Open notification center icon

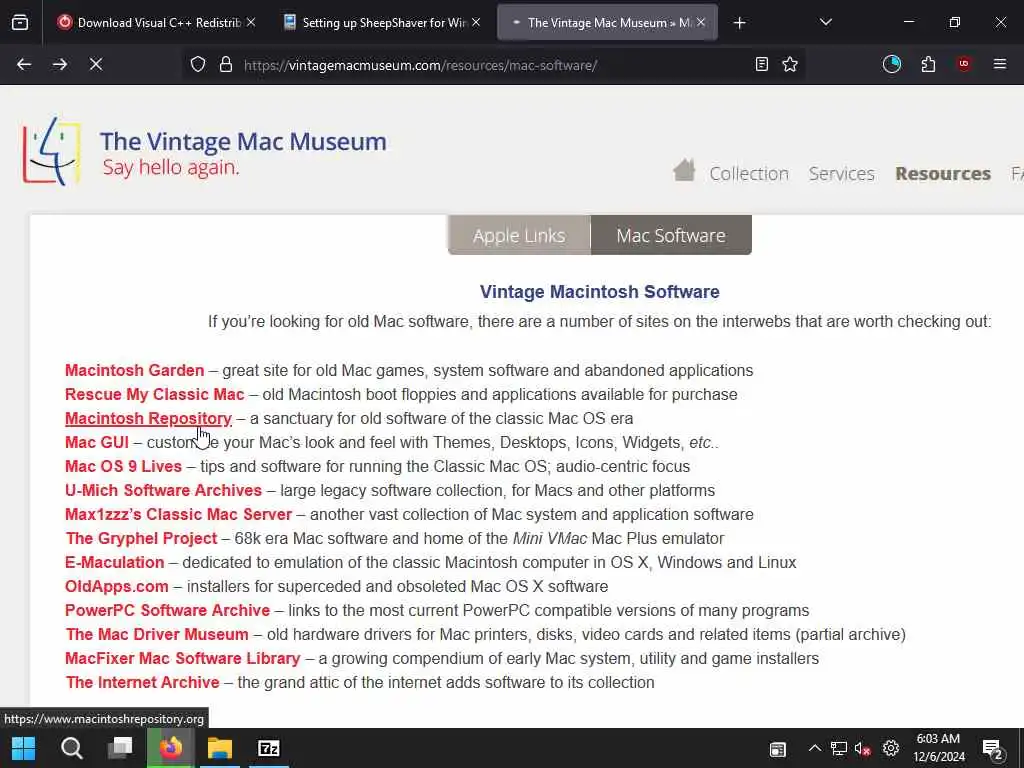tap(993, 750)
